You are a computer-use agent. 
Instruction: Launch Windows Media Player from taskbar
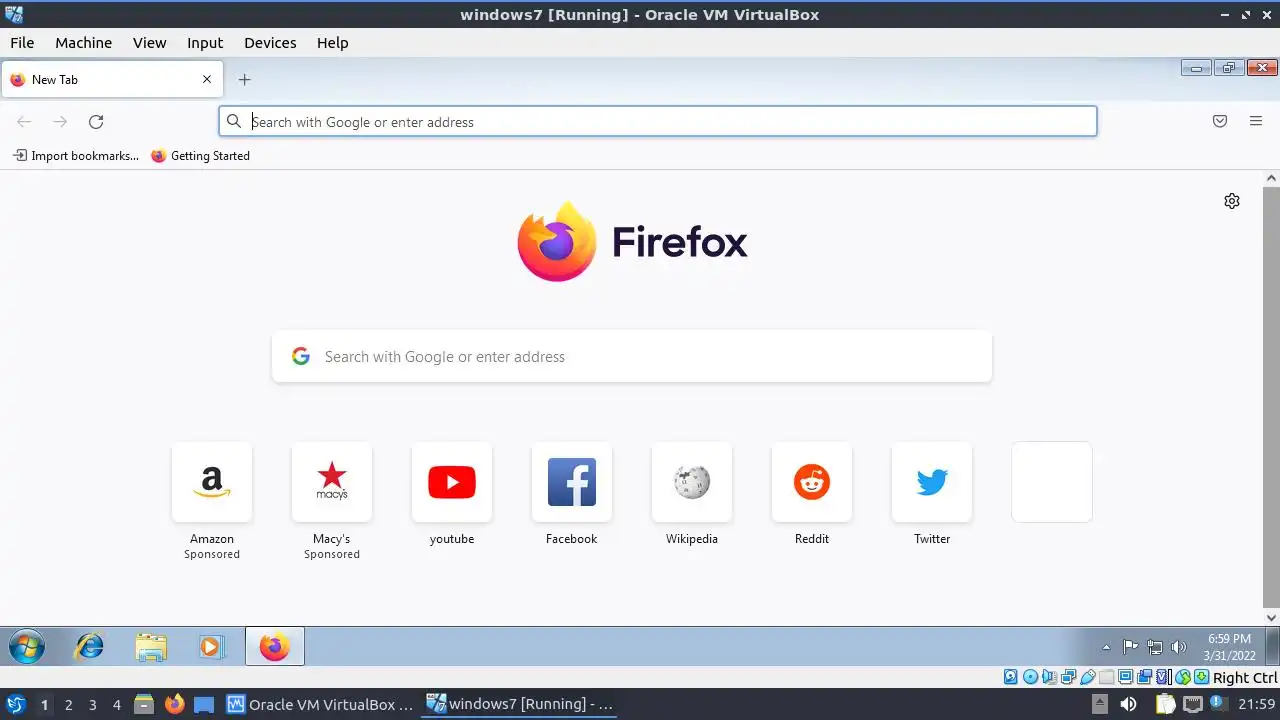(x=211, y=647)
